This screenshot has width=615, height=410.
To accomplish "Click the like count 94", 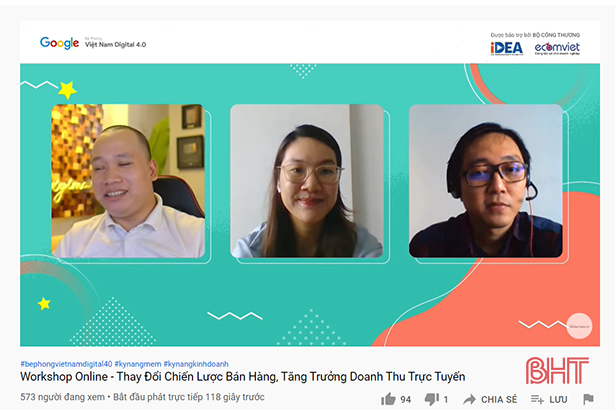I will tap(406, 400).
